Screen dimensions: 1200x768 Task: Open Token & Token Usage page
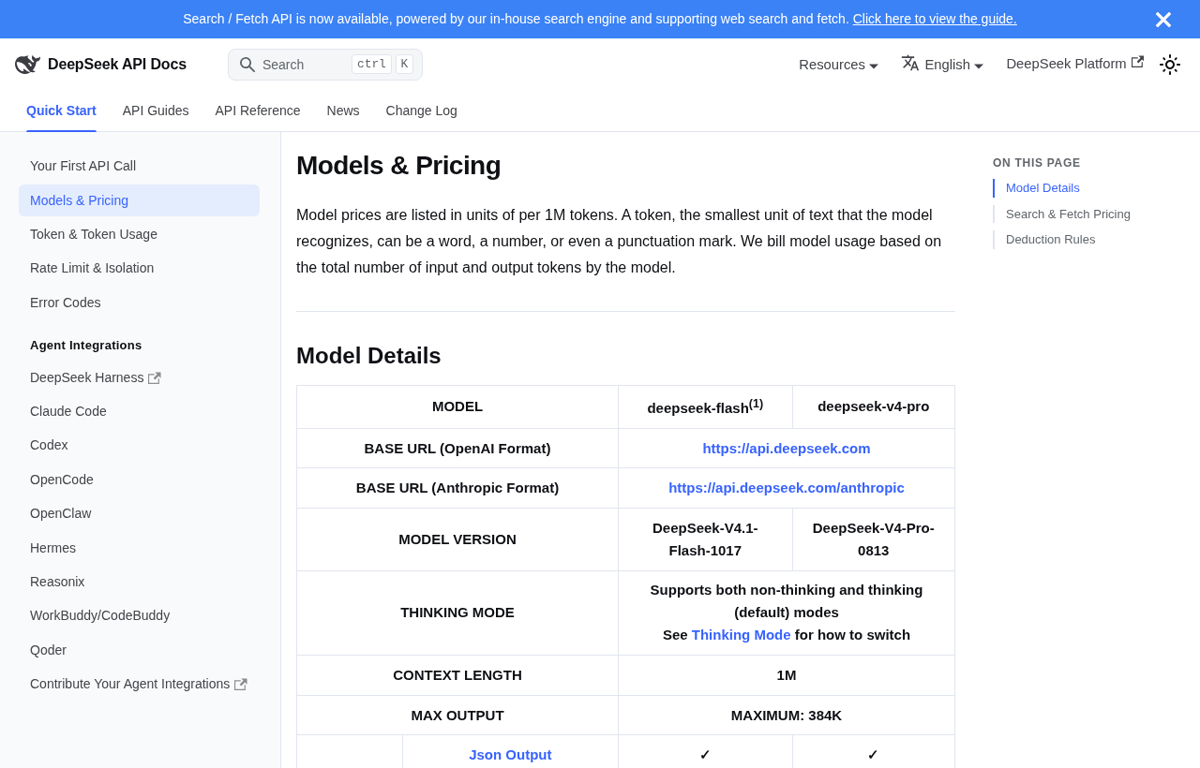tap(139, 234)
